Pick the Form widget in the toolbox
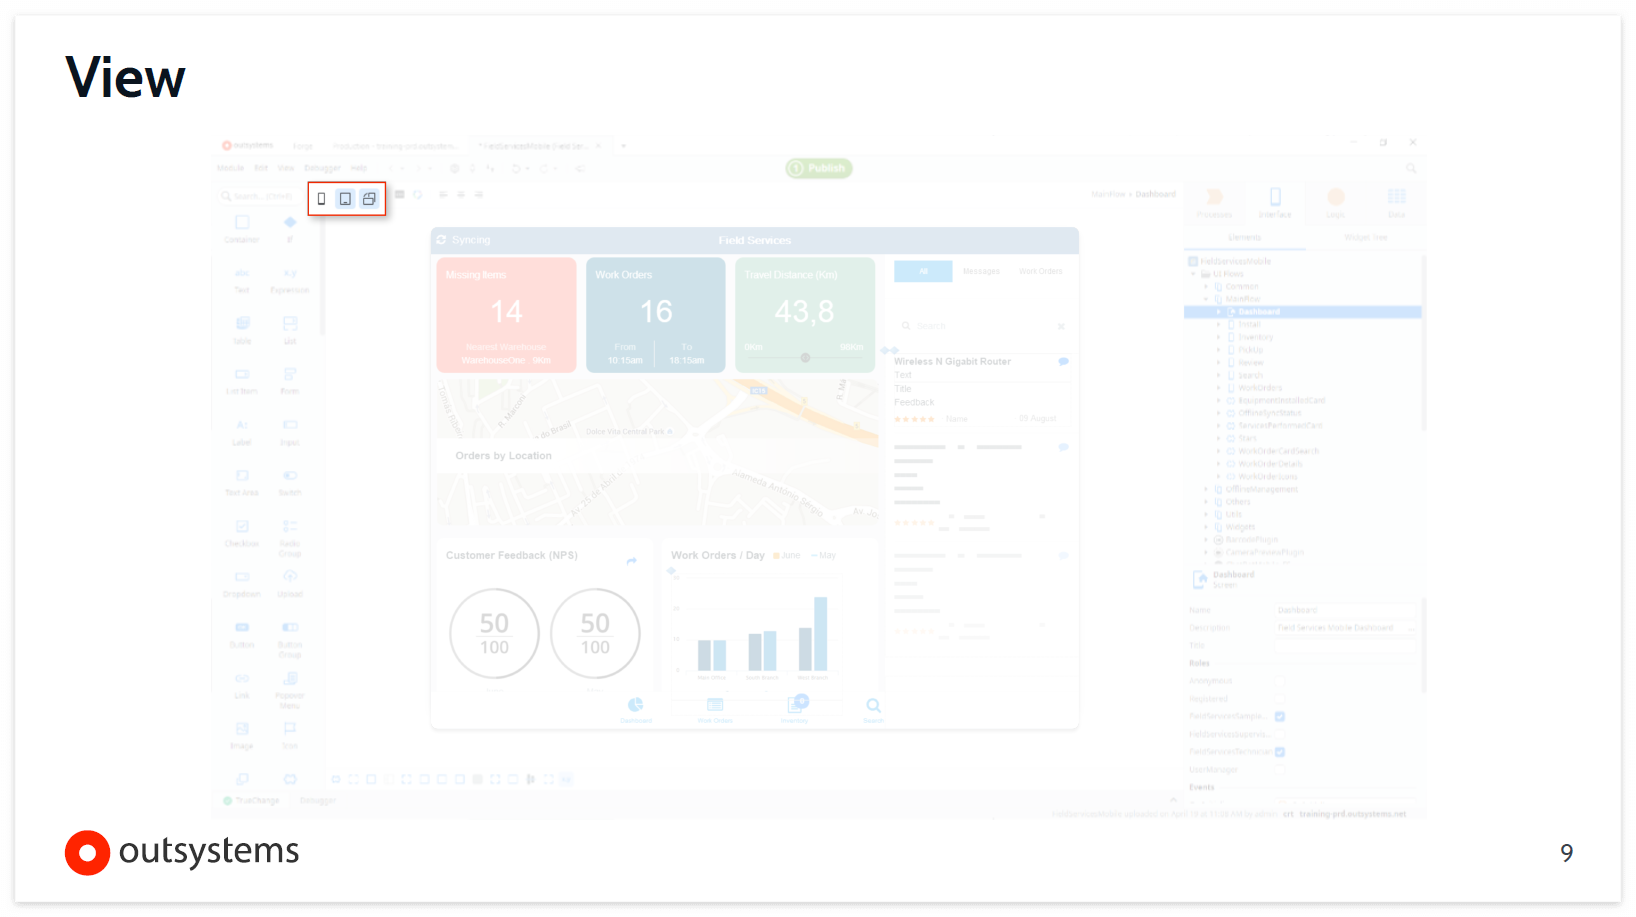 coord(290,381)
